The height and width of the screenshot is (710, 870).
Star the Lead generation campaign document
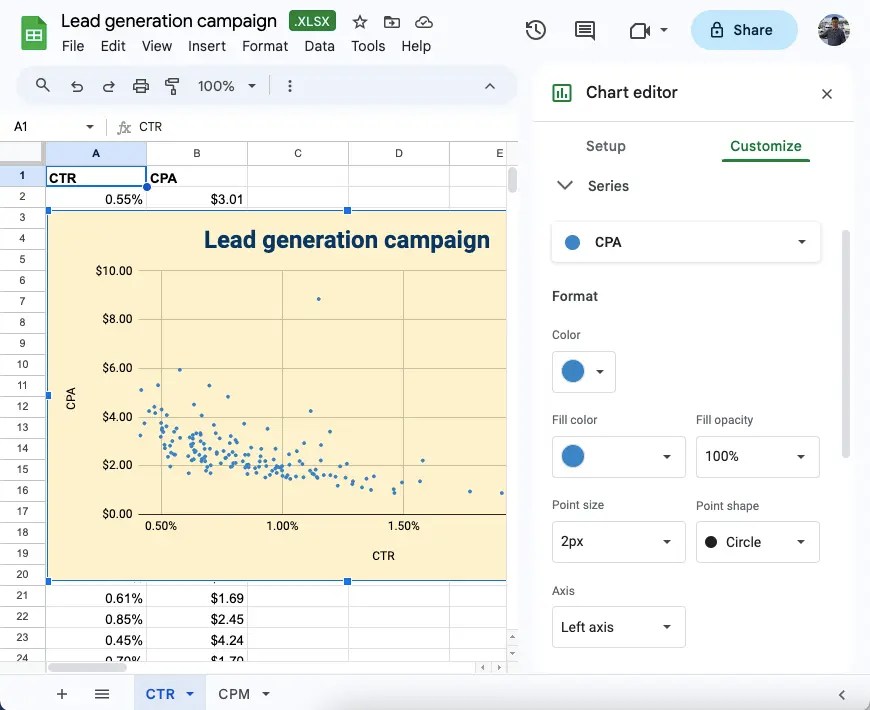click(x=360, y=21)
